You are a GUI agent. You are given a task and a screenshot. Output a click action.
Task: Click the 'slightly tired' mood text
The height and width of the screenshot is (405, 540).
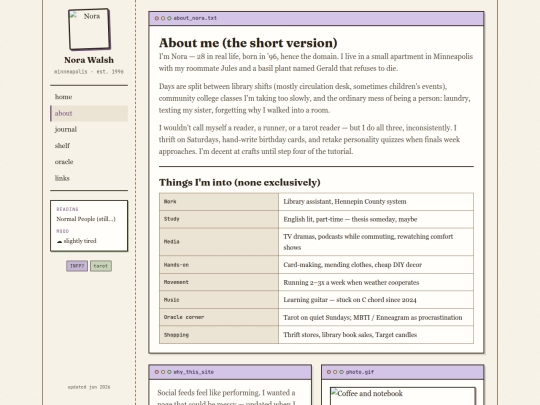(x=80, y=241)
